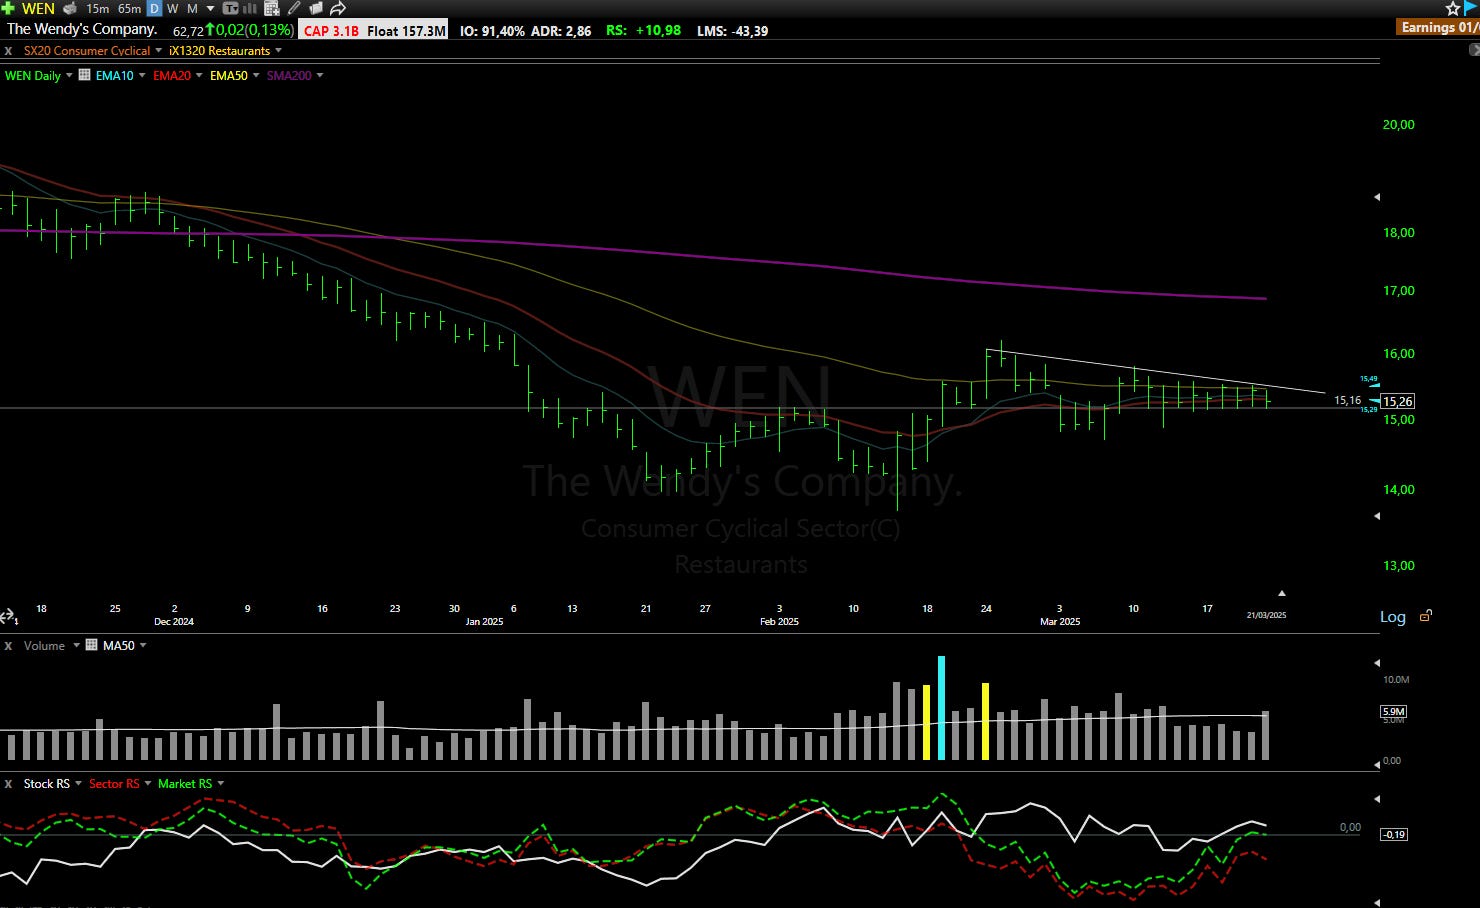The height and width of the screenshot is (908, 1480).
Task: Open the EMA50 indicator dropdown
Action: tap(256, 75)
